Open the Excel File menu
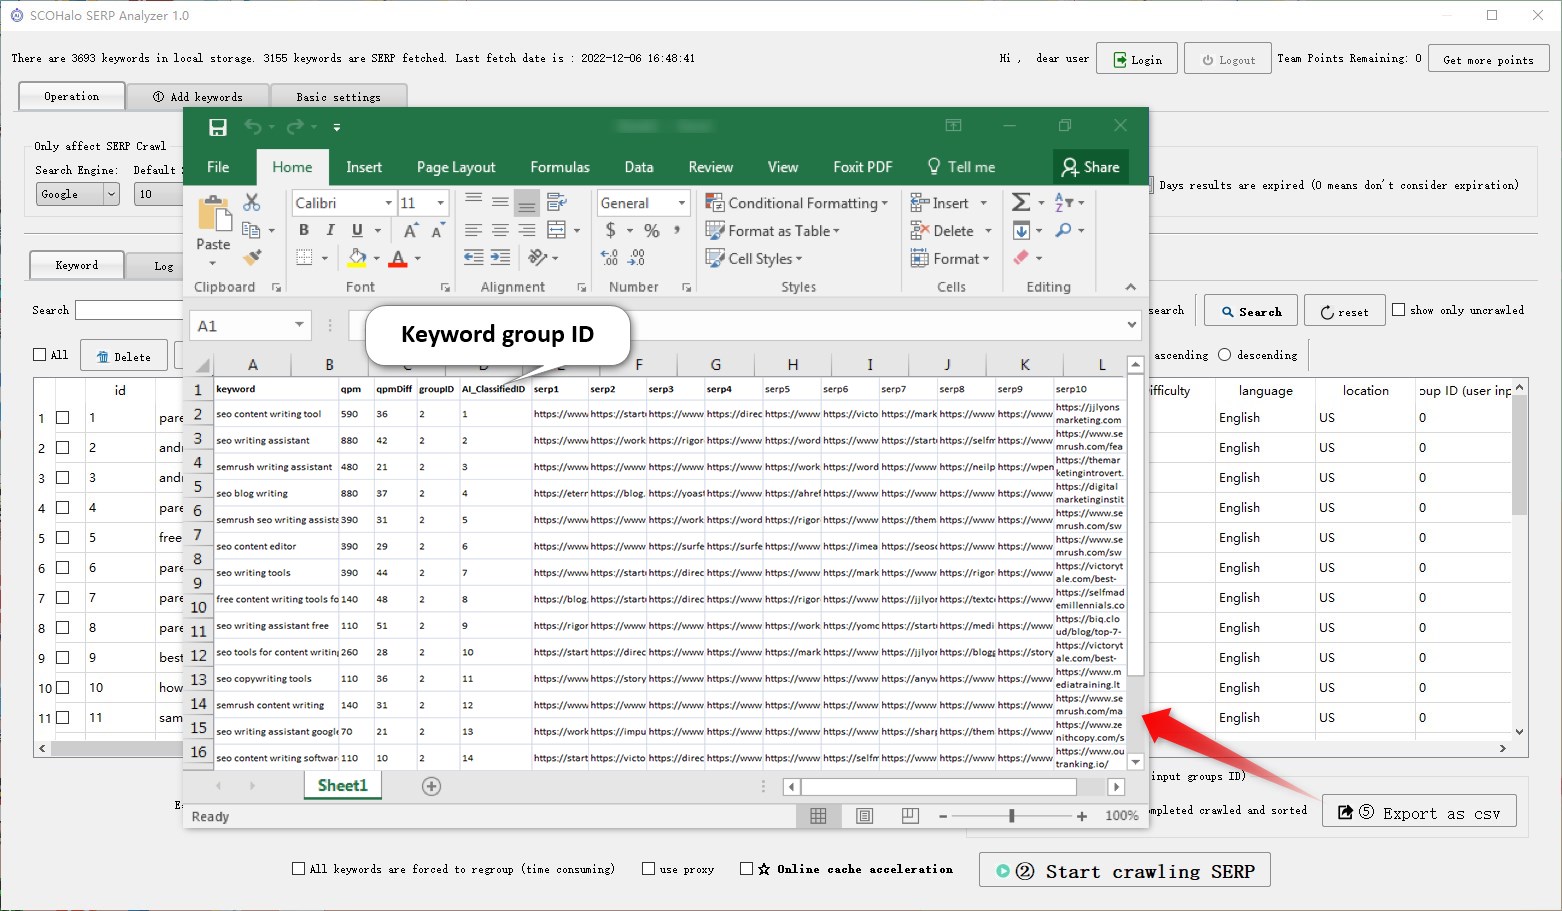Image resolution: width=1562 pixels, height=911 pixels. (218, 167)
